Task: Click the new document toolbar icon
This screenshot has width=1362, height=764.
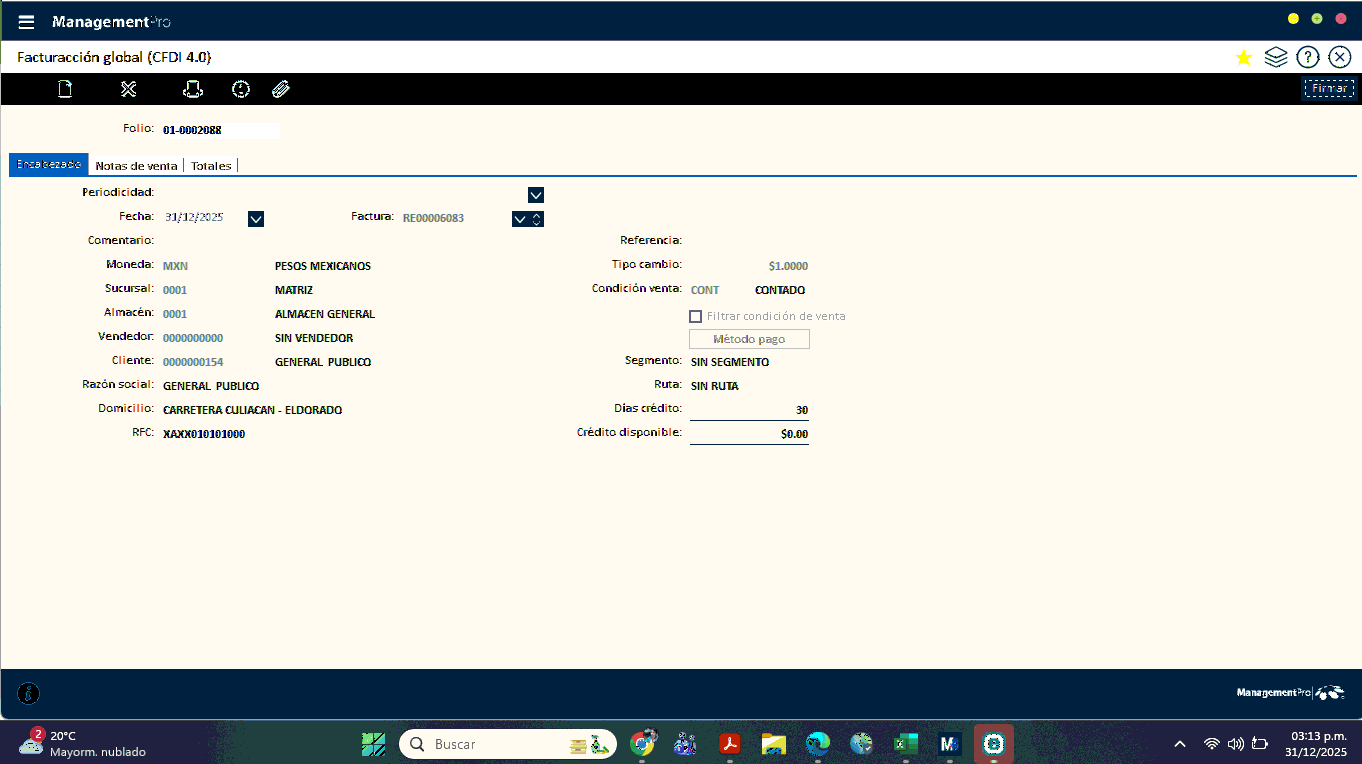Action: click(65, 89)
